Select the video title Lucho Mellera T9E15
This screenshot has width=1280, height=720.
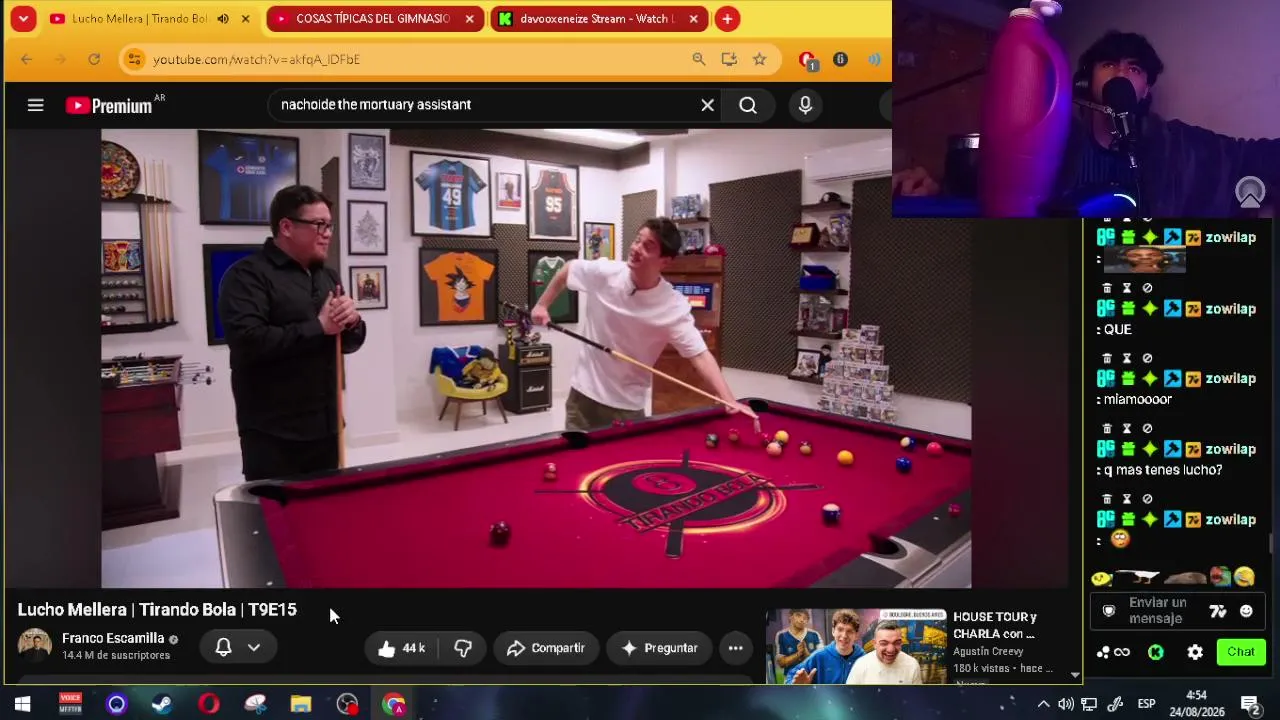[x=157, y=609]
